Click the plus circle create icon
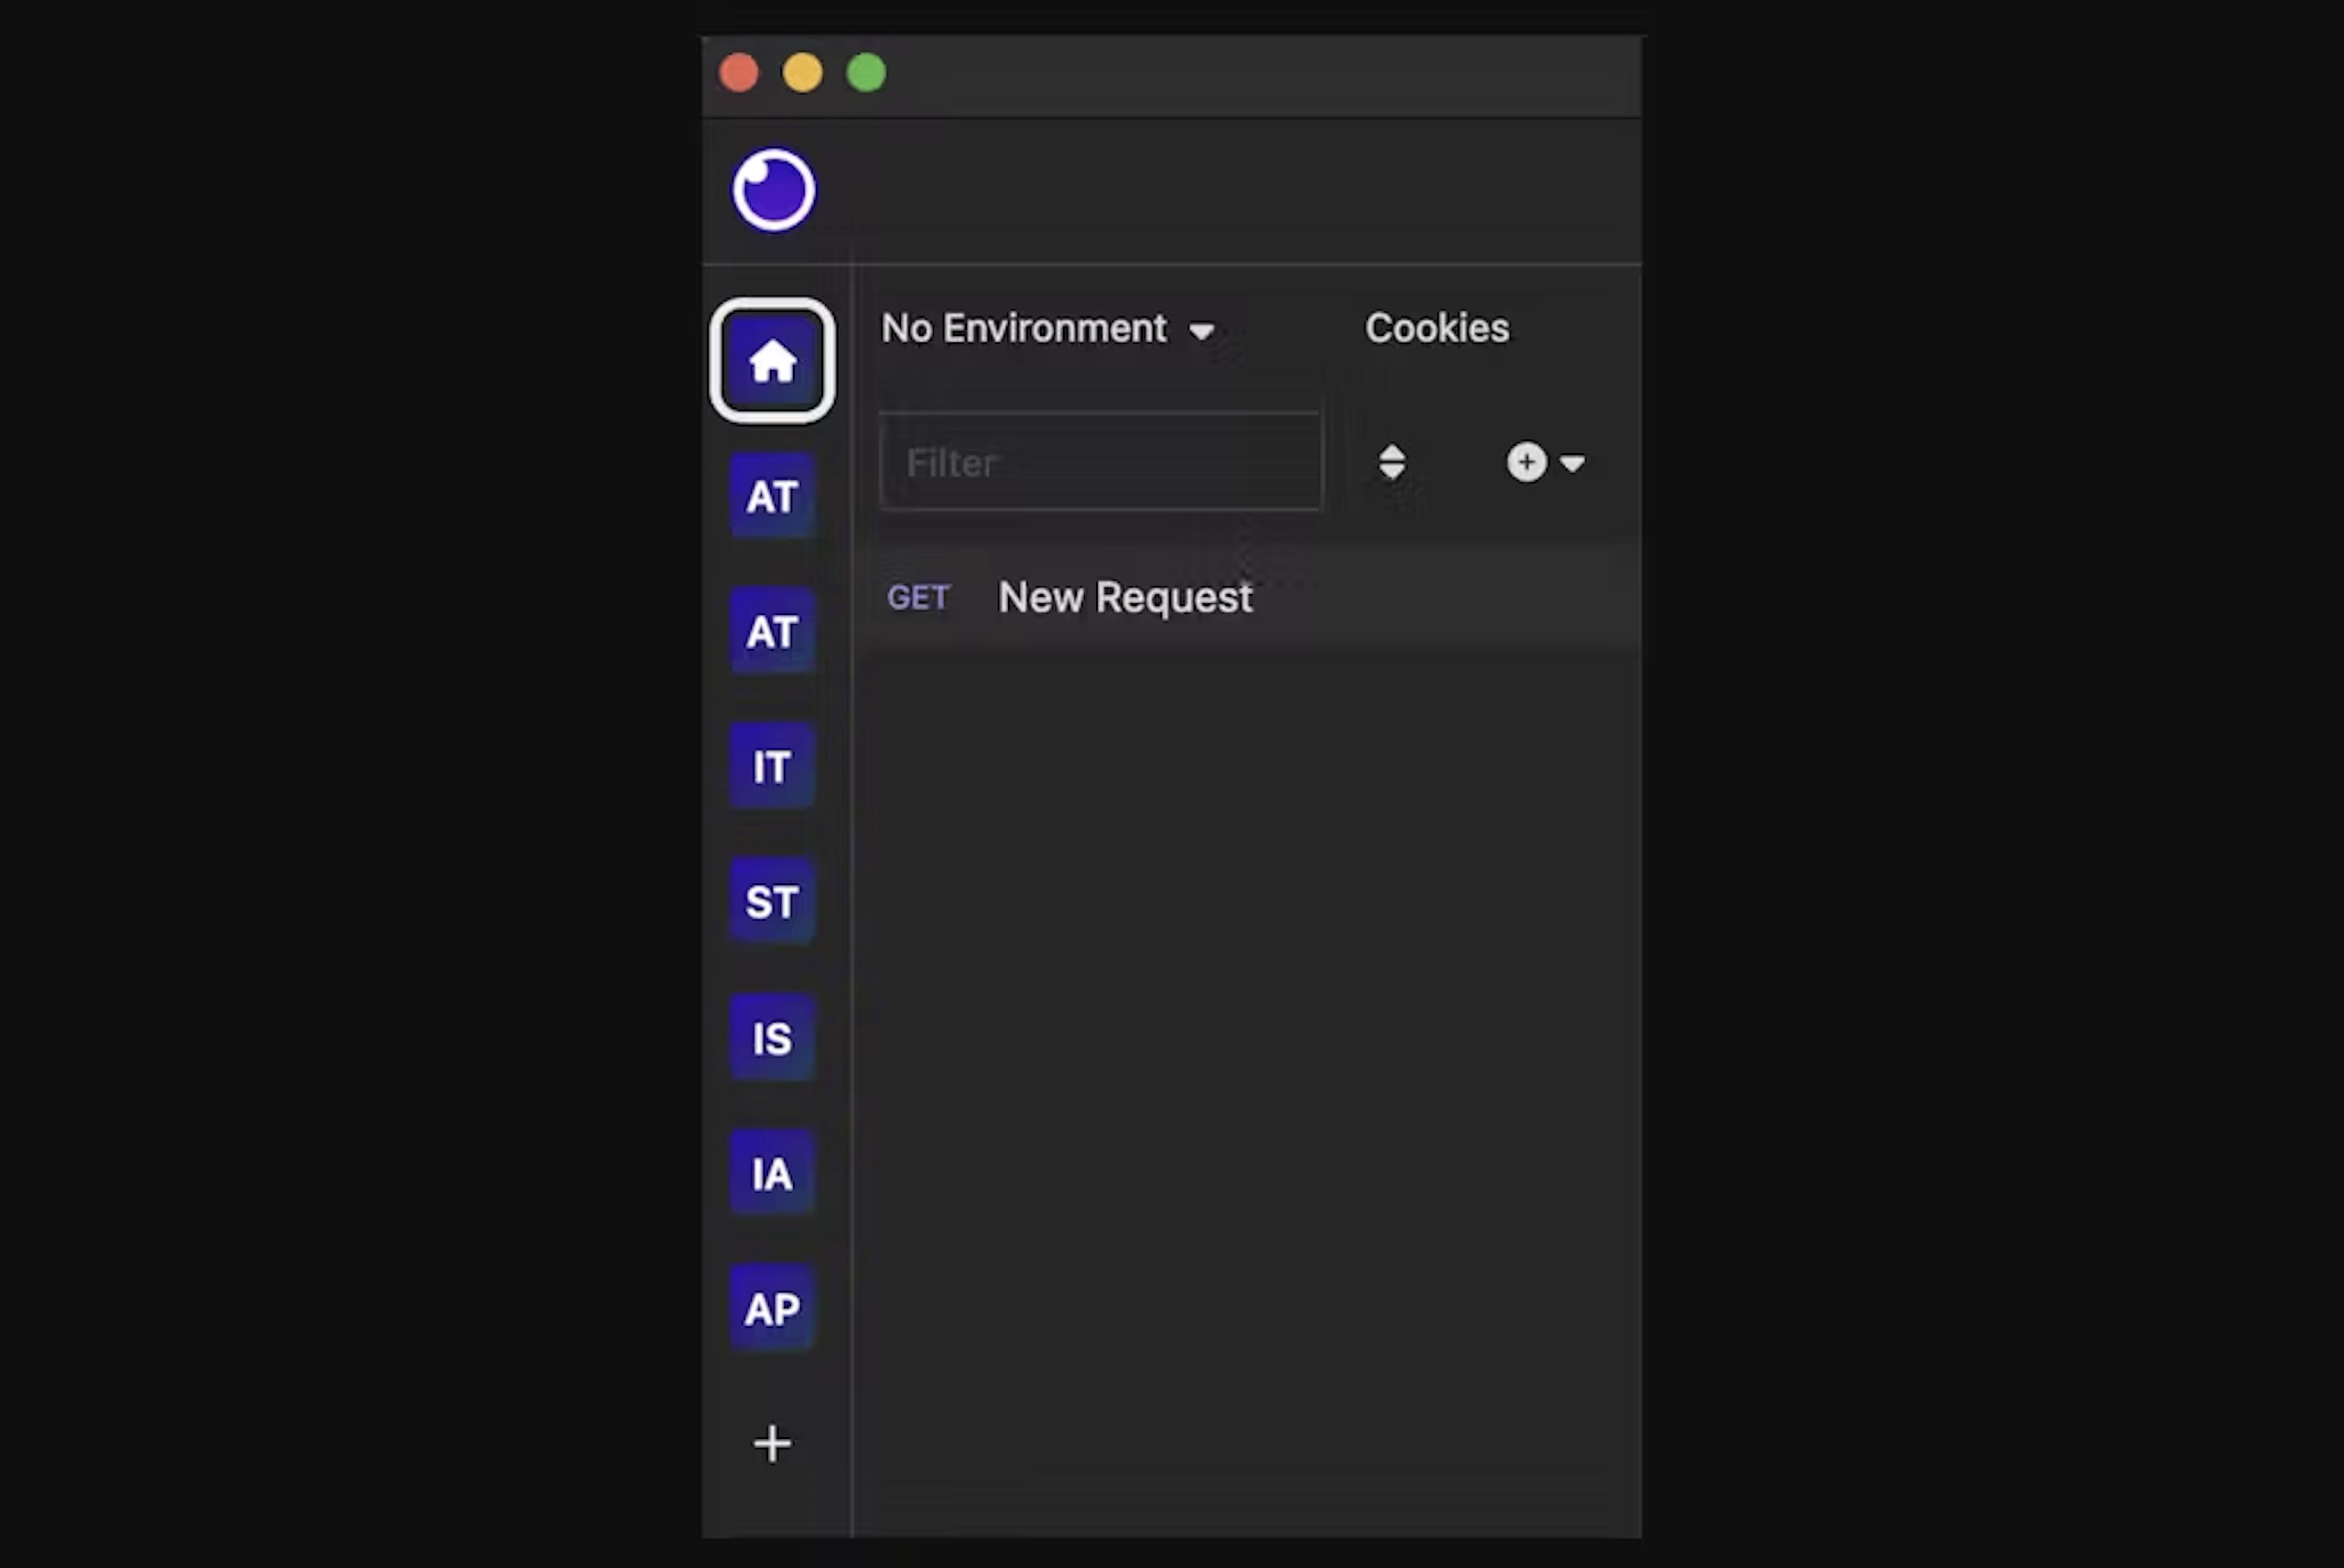The height and width of the screenshot is (1568, 2344). (x=1526, y=462)
